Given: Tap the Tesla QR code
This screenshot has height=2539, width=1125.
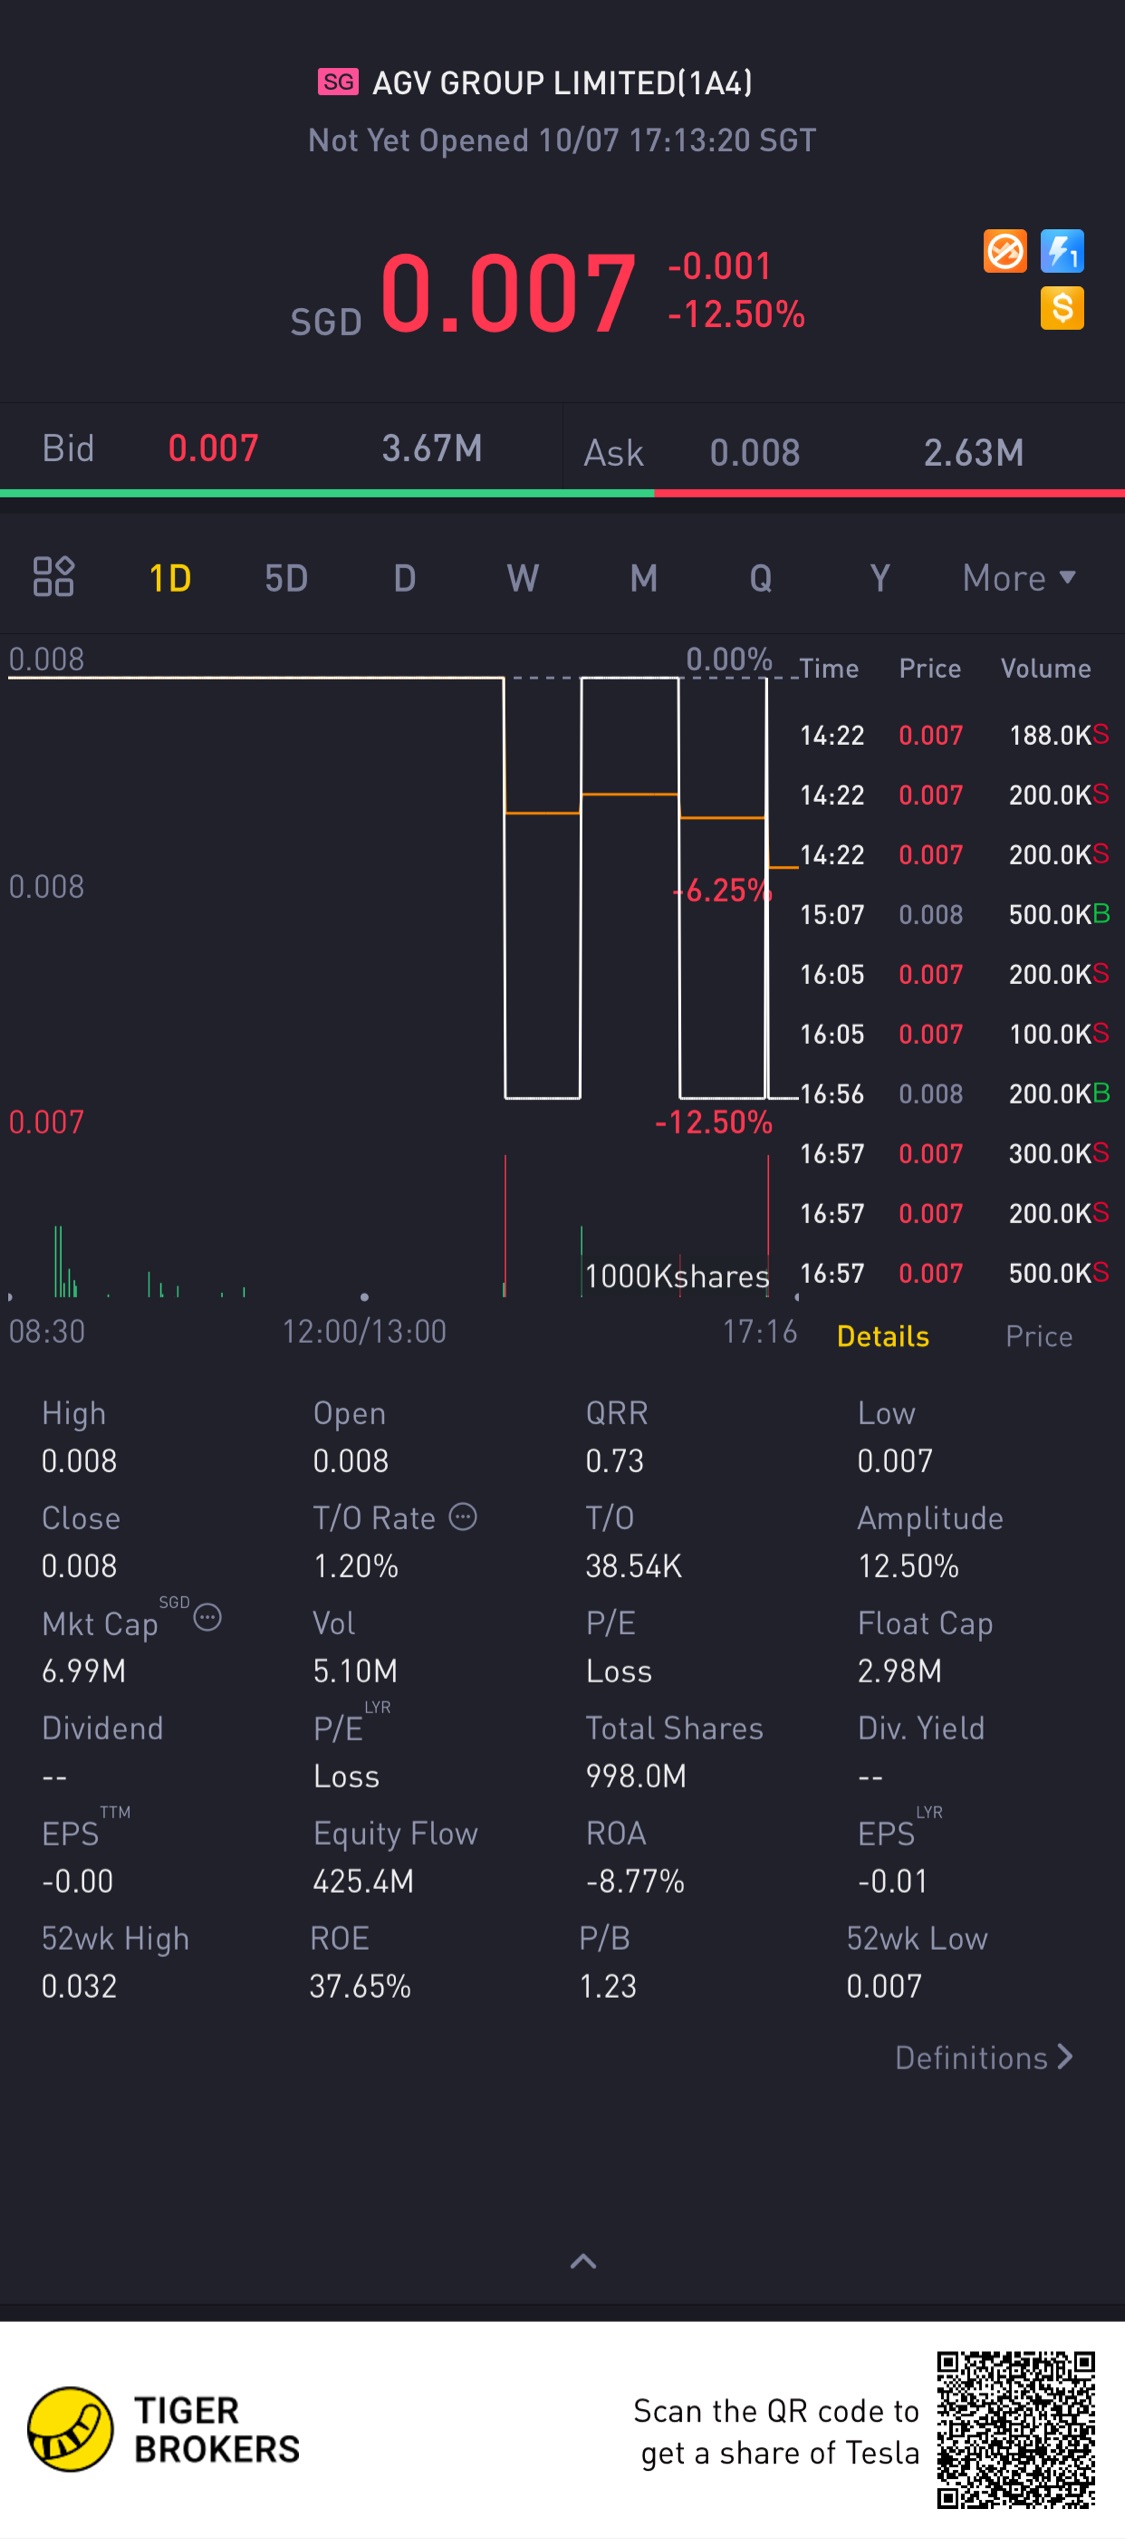Looking at the screenshot, I should (x=1015, y=2429).
